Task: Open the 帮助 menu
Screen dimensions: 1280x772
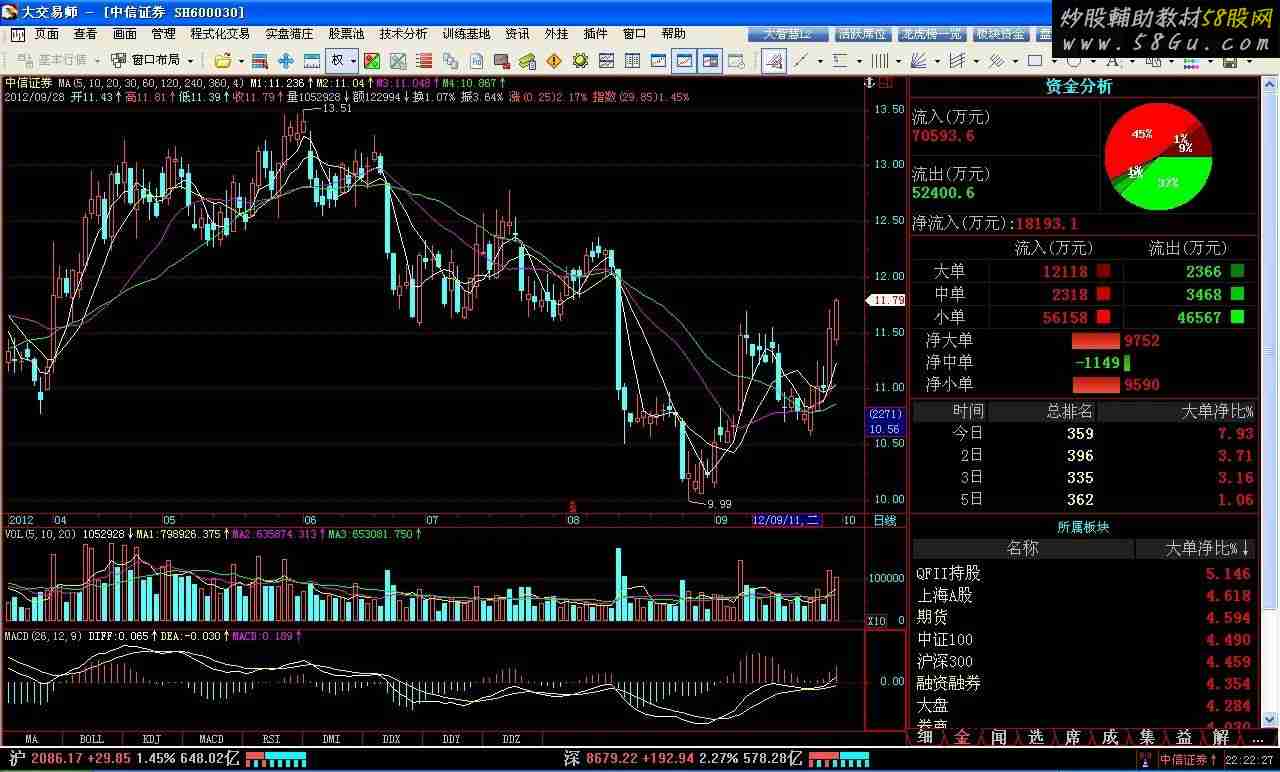Action: [673, 34]
